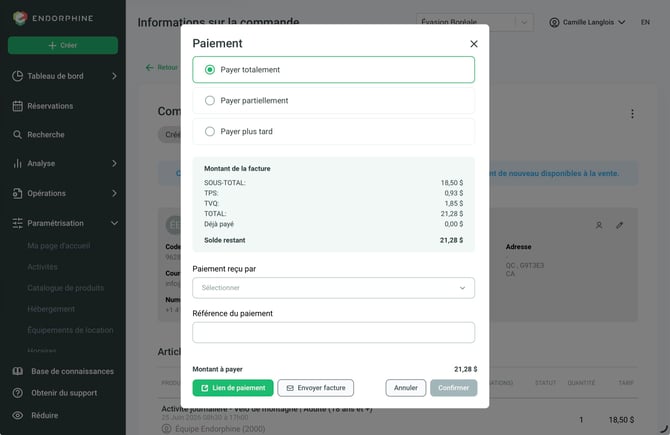670x435 pixels.
Task: Close the Paiement dialog with X icon
Action: (x=473, y=44)
